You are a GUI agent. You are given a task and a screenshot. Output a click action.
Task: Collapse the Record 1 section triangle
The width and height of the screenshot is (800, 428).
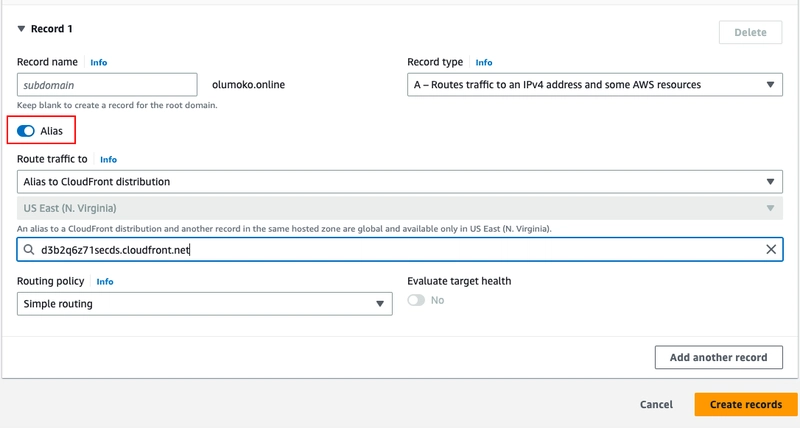(x=21, y=30)
